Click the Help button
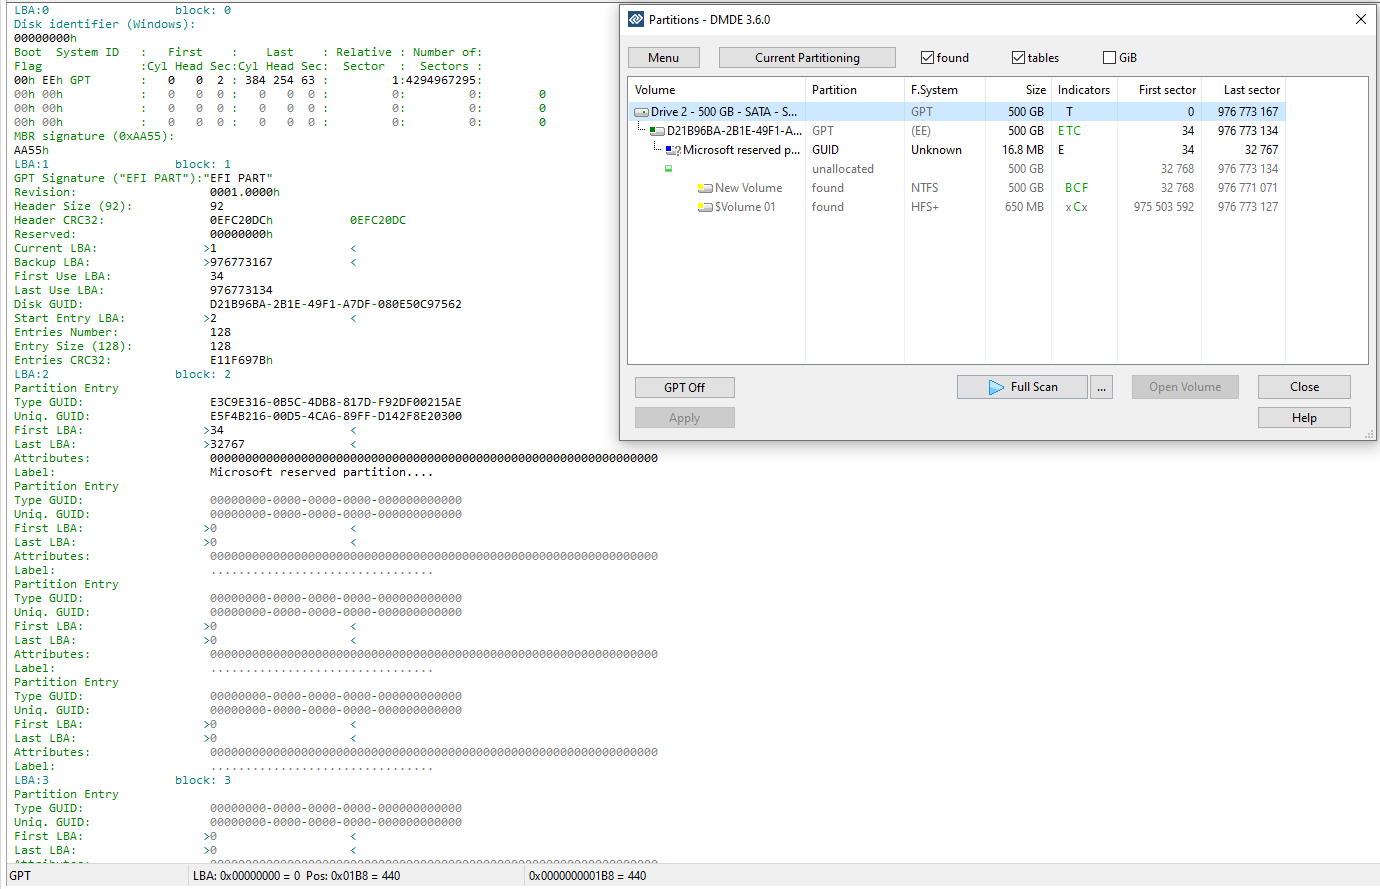This screenshot has height=889, width=1380. coord(1304,418)
